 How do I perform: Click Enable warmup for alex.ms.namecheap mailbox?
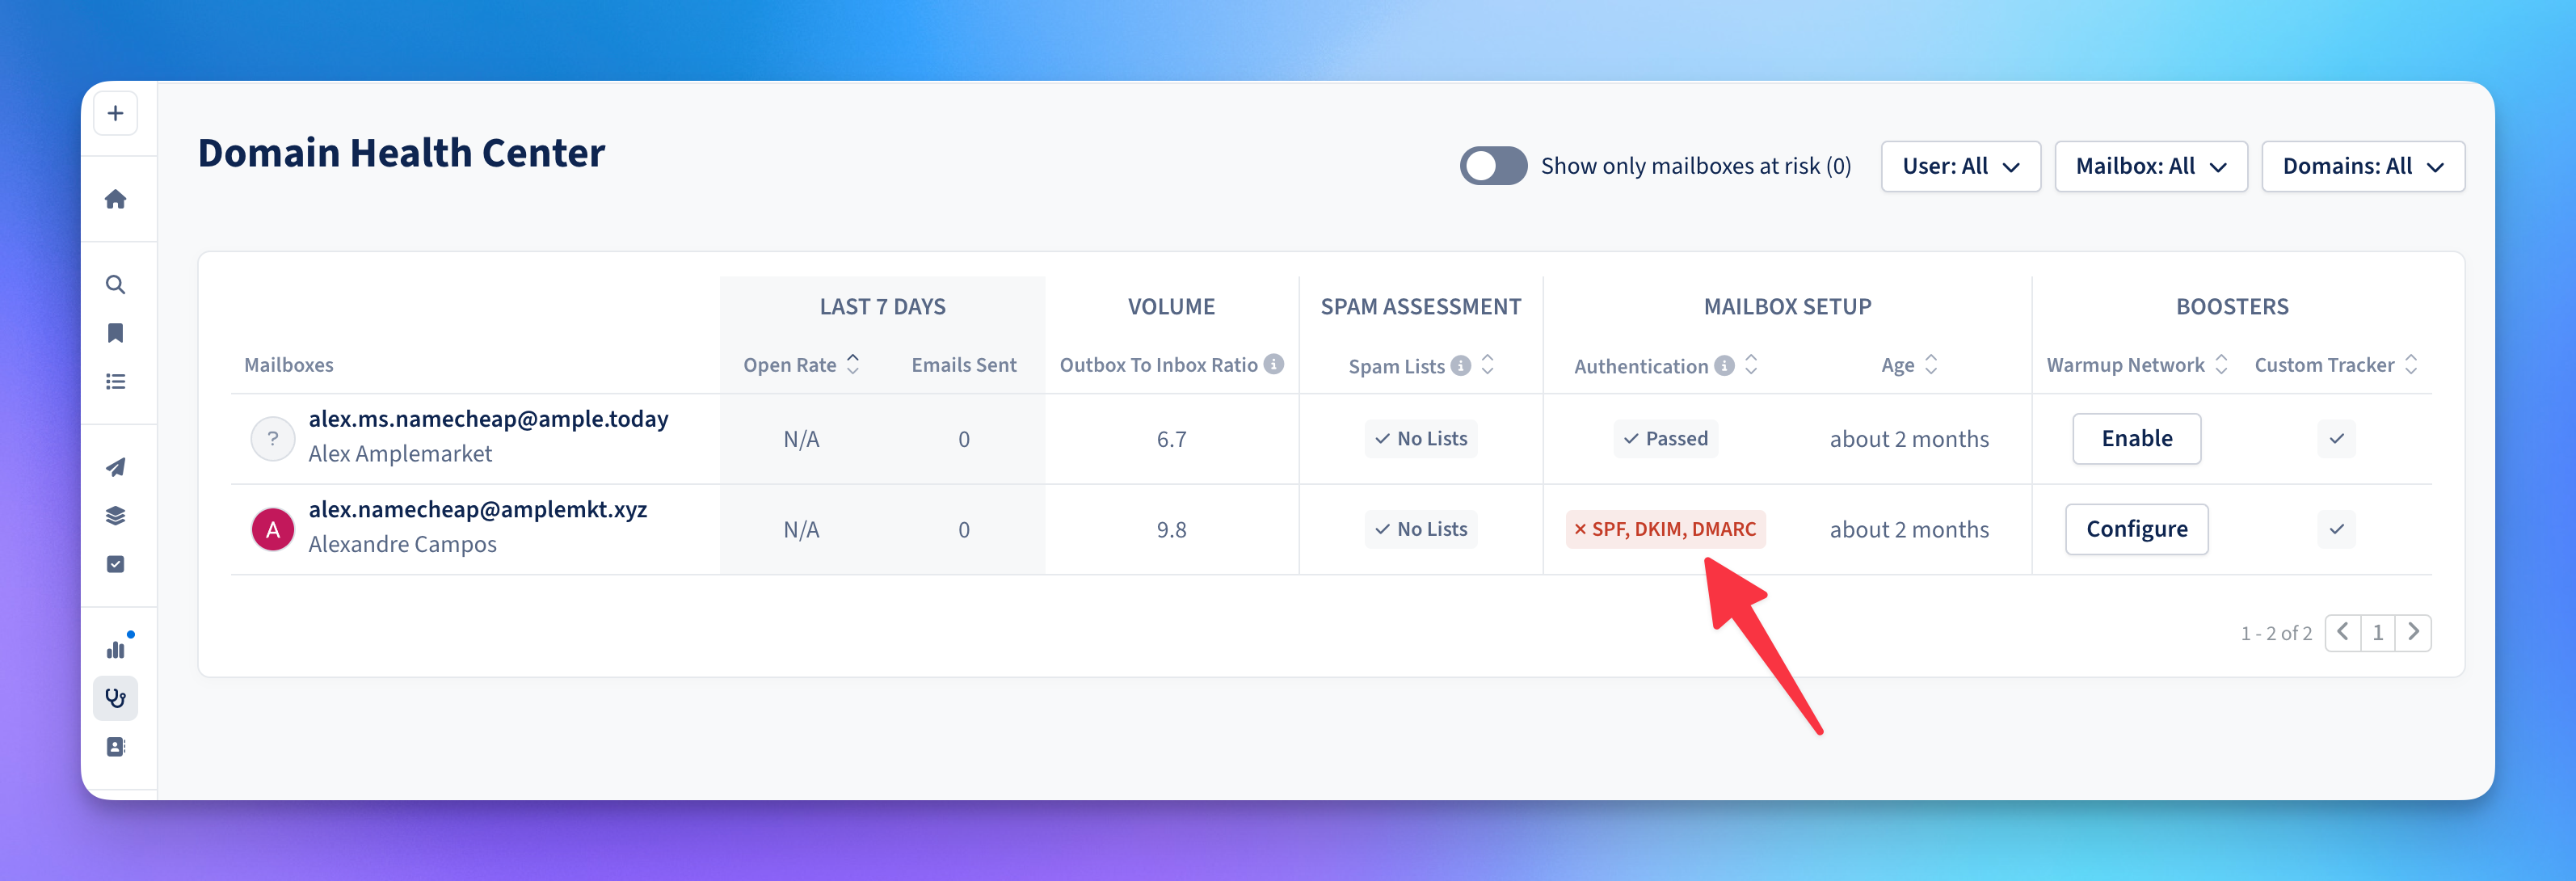(x=2136, y=439)
